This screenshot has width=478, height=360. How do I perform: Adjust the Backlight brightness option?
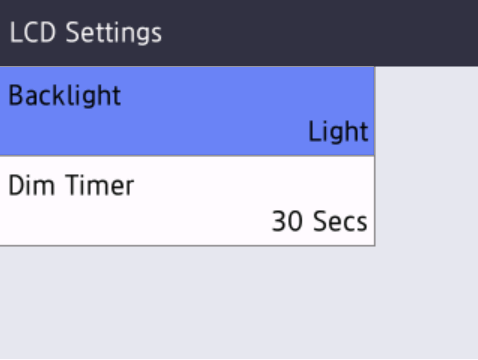tap(187, 111)
